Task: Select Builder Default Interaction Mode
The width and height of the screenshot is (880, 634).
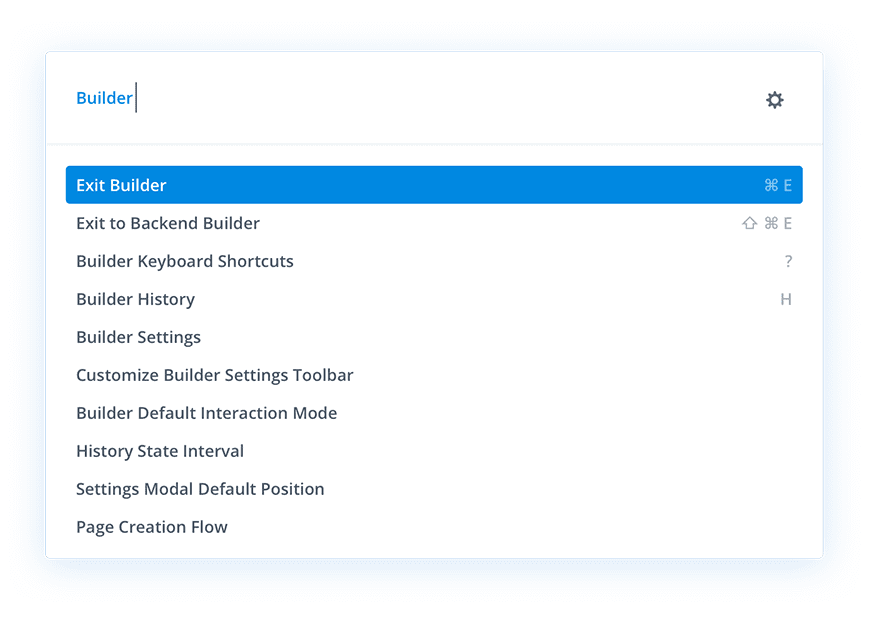Action: tap(434, 413)
